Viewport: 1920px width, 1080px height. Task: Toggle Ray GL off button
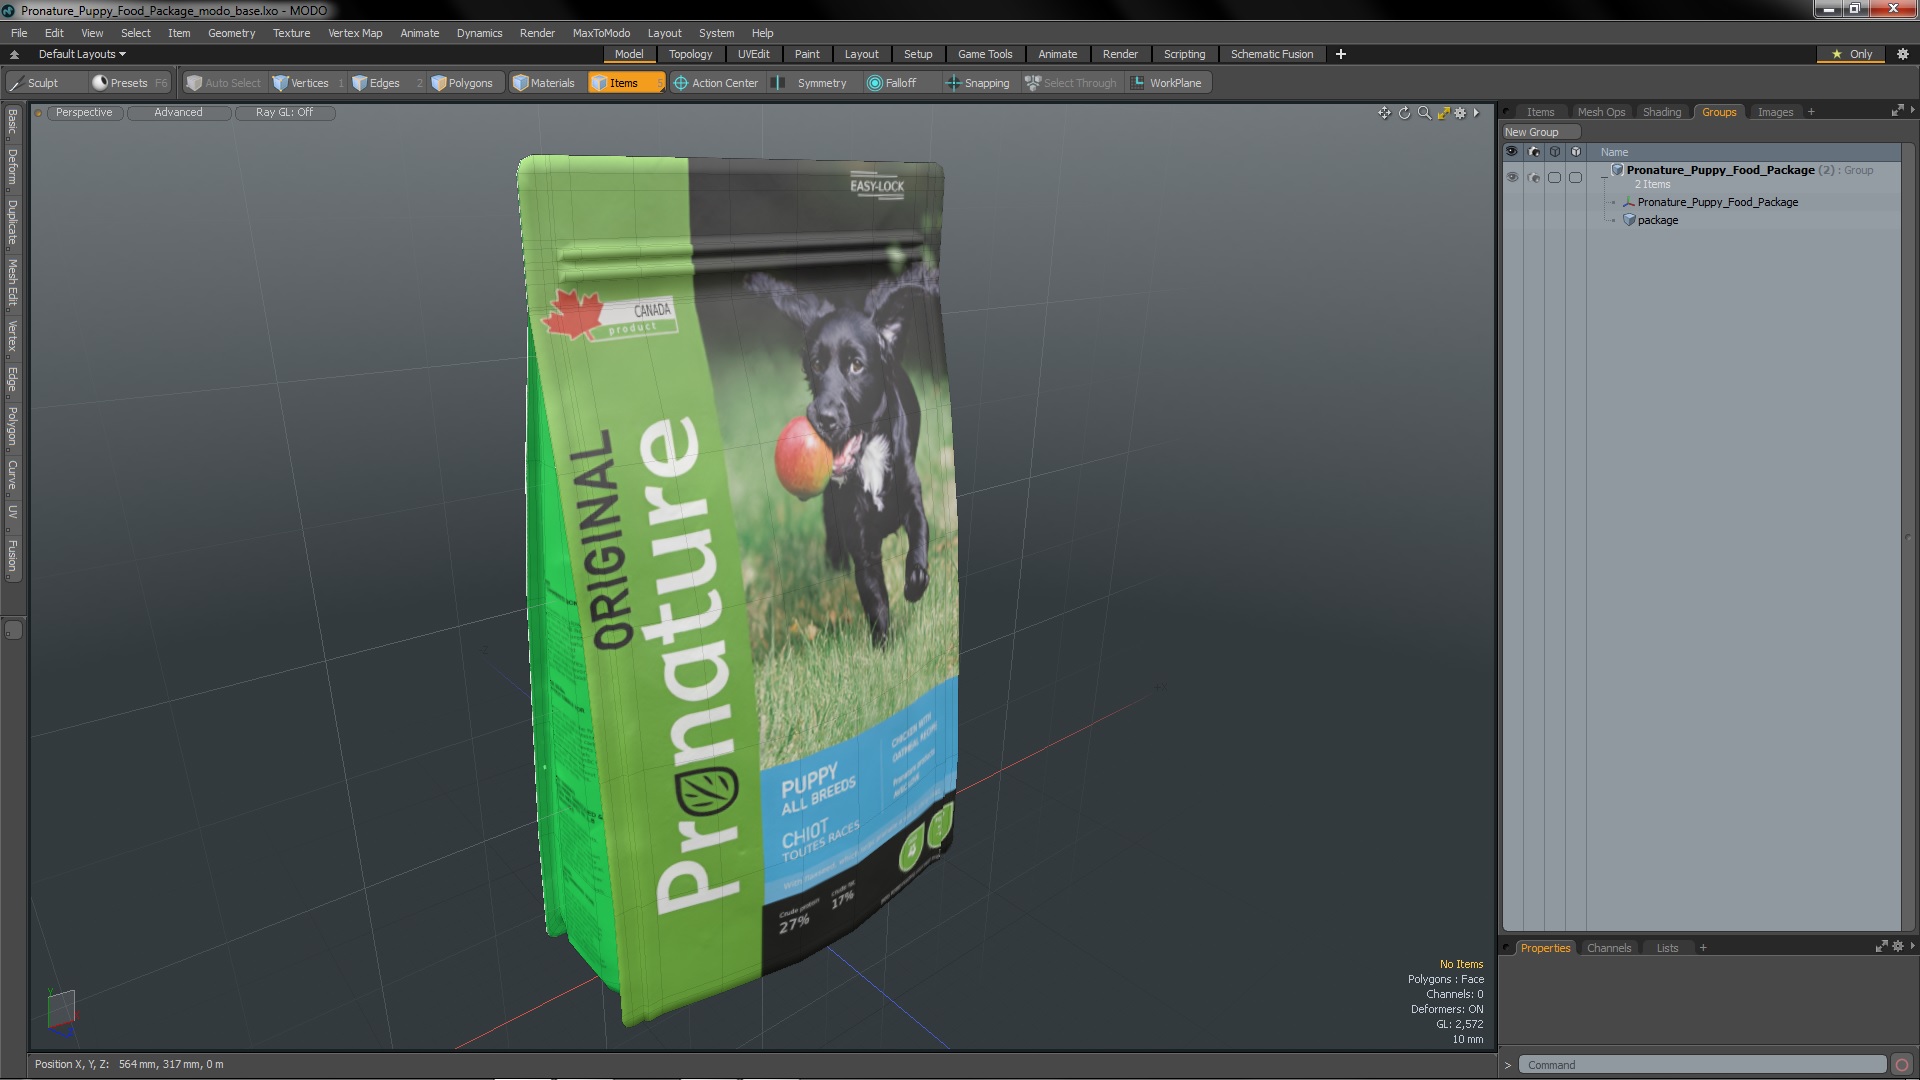tap(285, 113)
